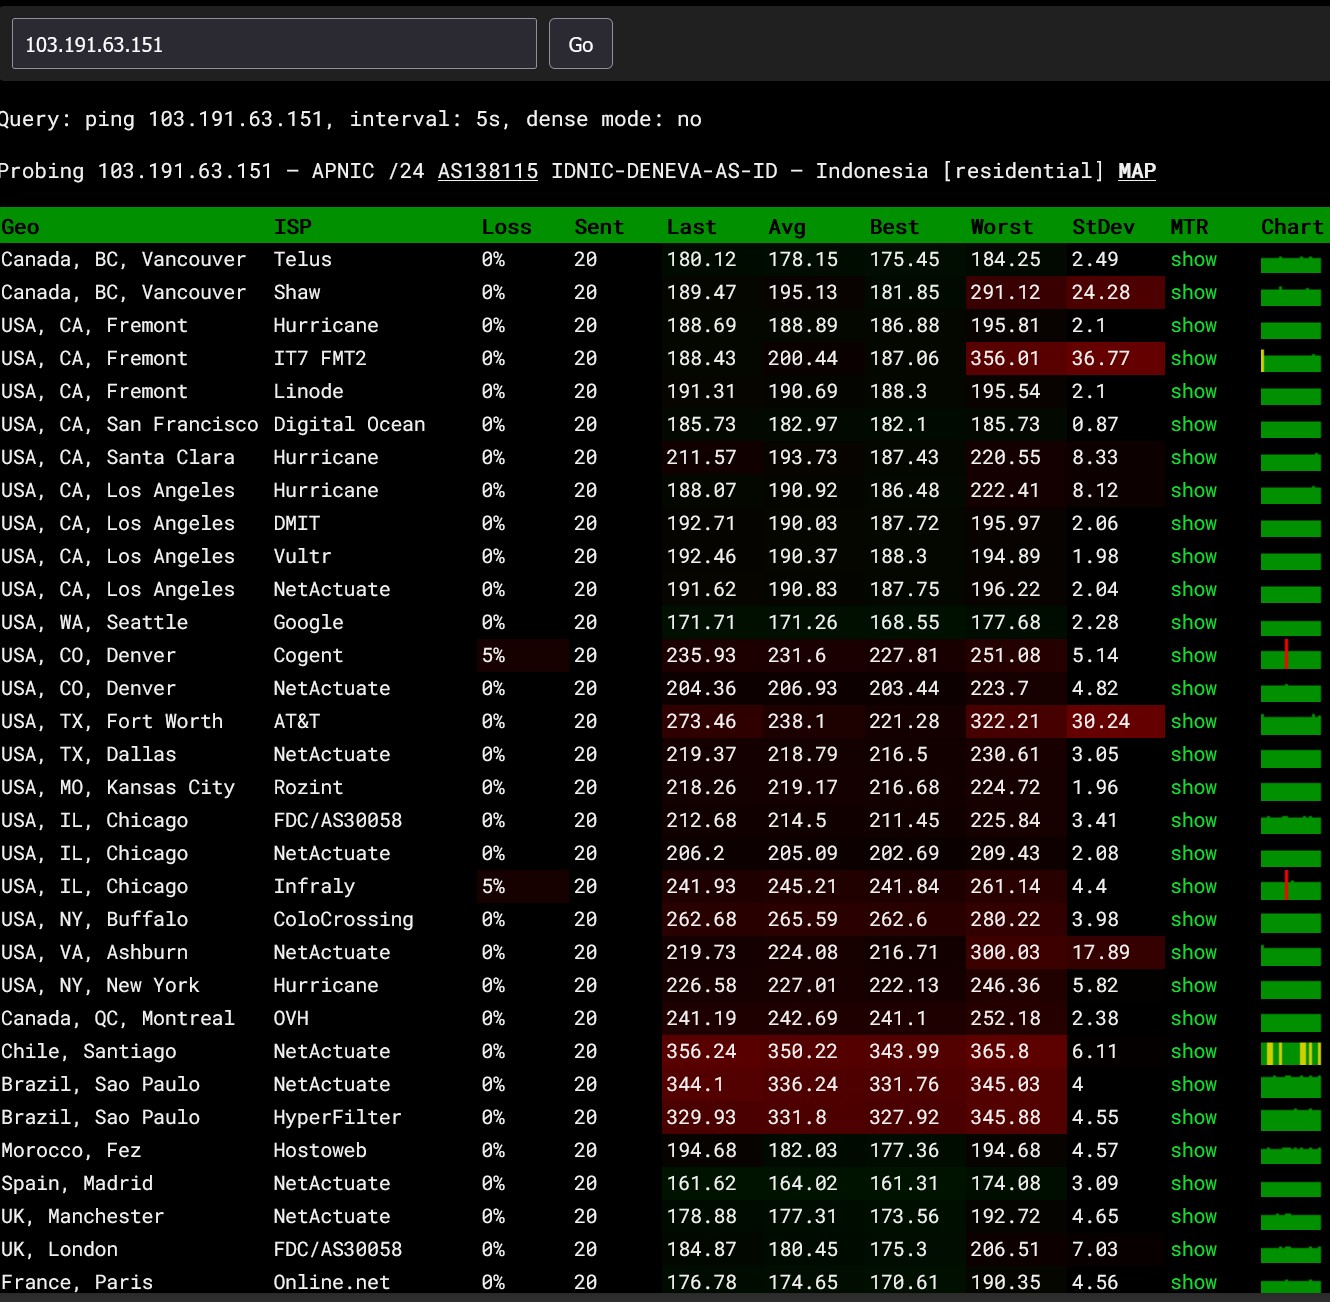
Task: Show MTR for Manchester NetActuate
Action: coord(1194,1216)
